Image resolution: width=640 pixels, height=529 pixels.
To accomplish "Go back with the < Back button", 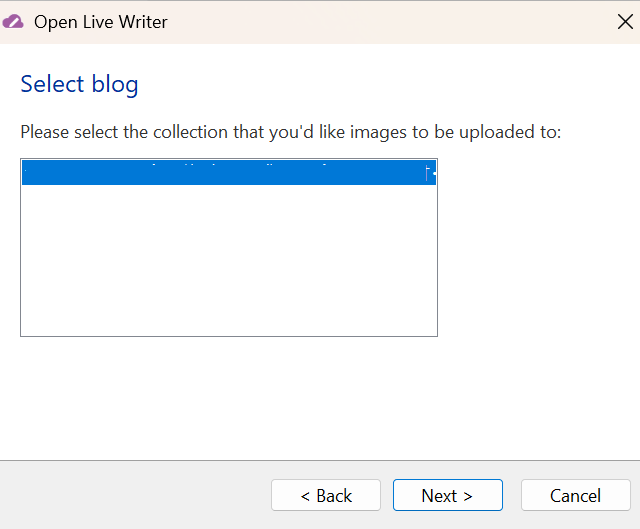I will point(326,495).
